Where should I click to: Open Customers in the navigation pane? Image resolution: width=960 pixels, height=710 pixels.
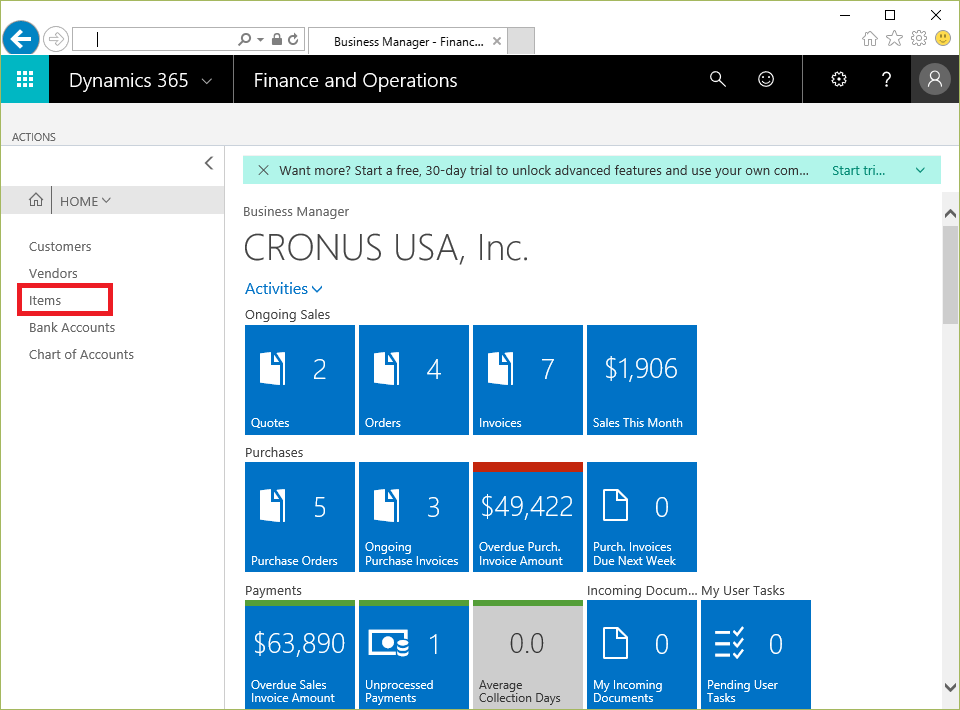click(60, 246)
